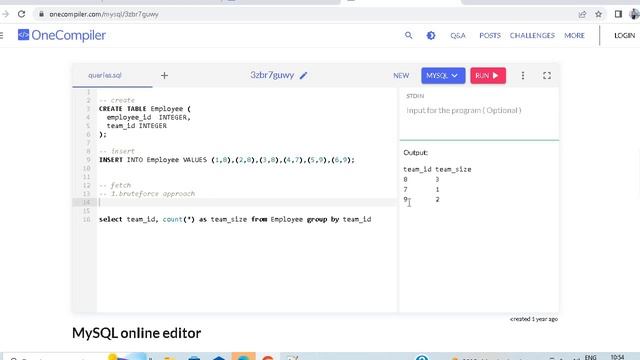
Task: Open the Q&A page
Action: [x=458, y=36]
